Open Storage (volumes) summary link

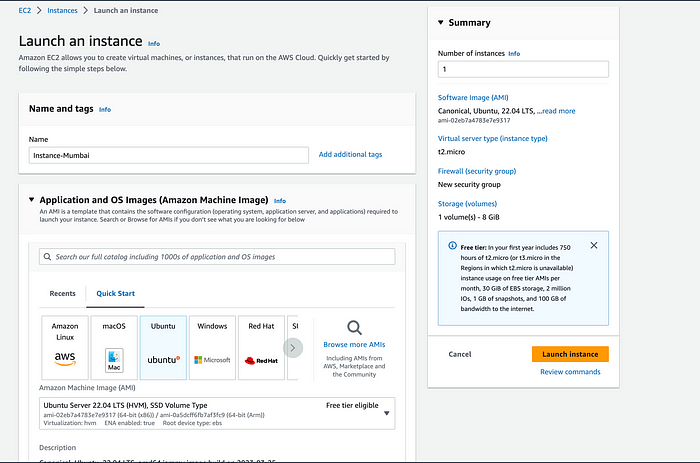click(467, 204)
